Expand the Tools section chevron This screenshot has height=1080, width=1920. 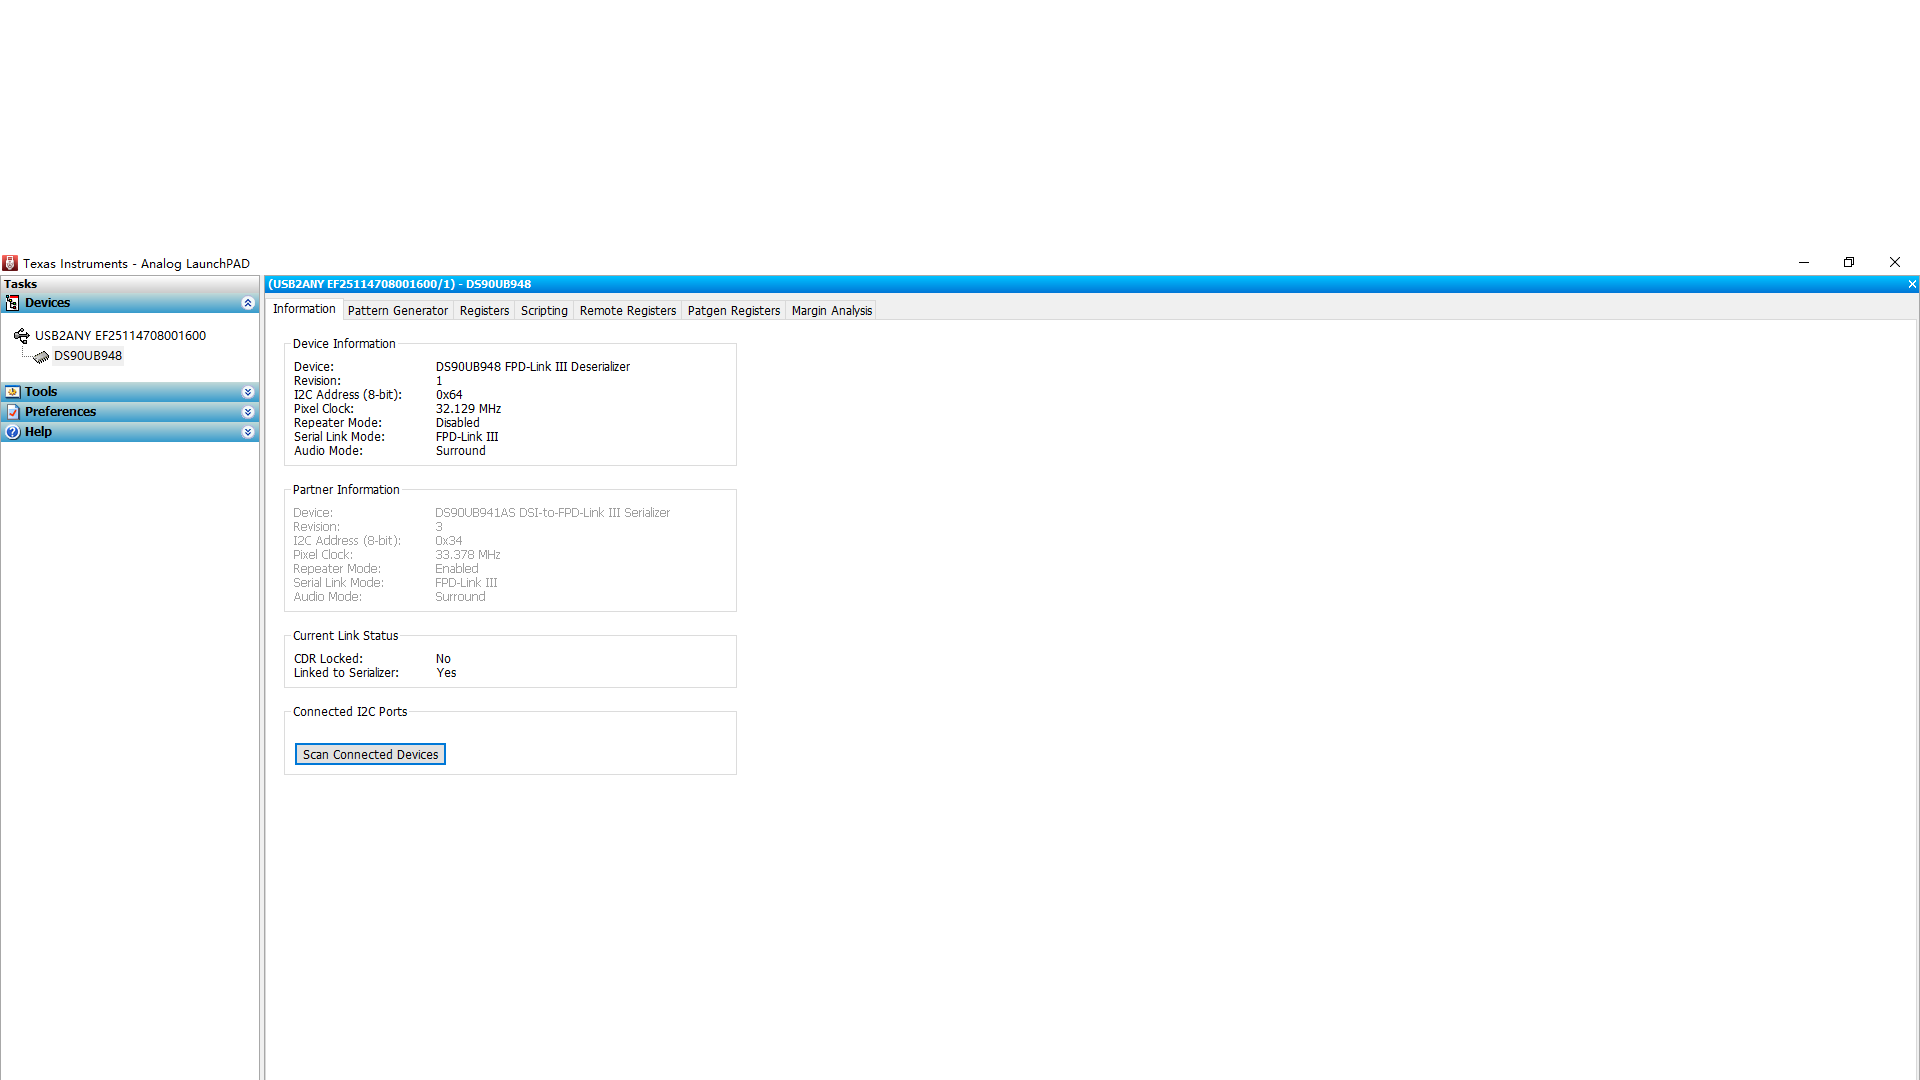(x=248, y=392)
